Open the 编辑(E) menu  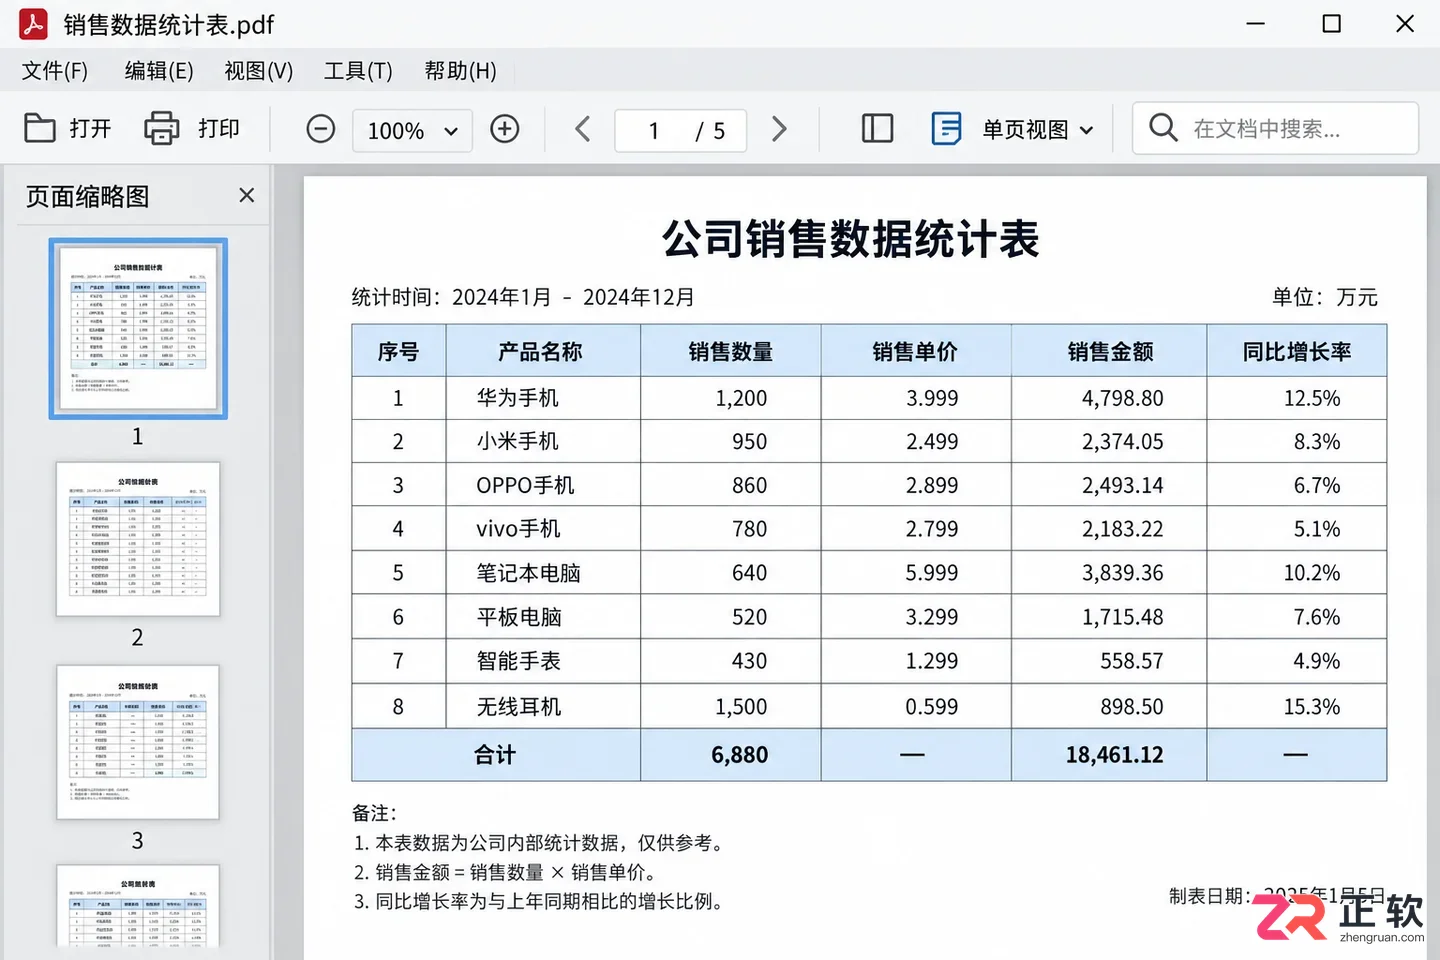159,71
